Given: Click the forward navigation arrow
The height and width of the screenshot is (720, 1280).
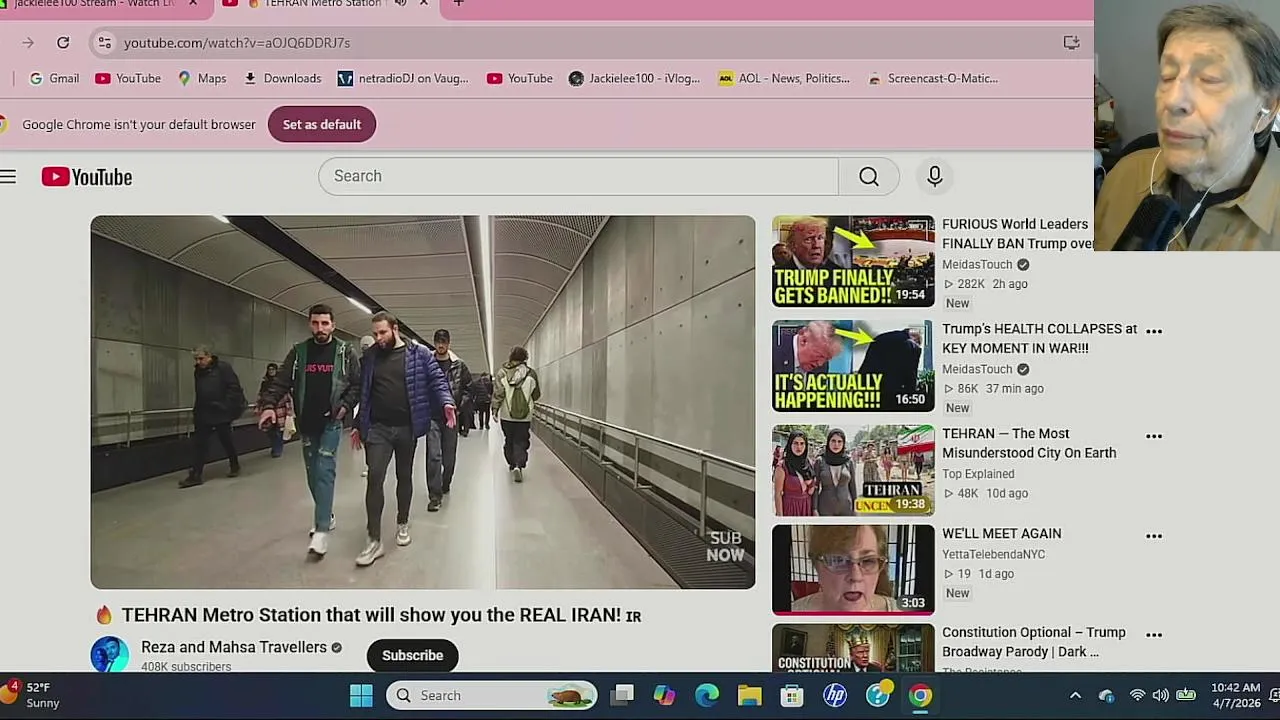Looking at the screenshot, I should 28,43.
